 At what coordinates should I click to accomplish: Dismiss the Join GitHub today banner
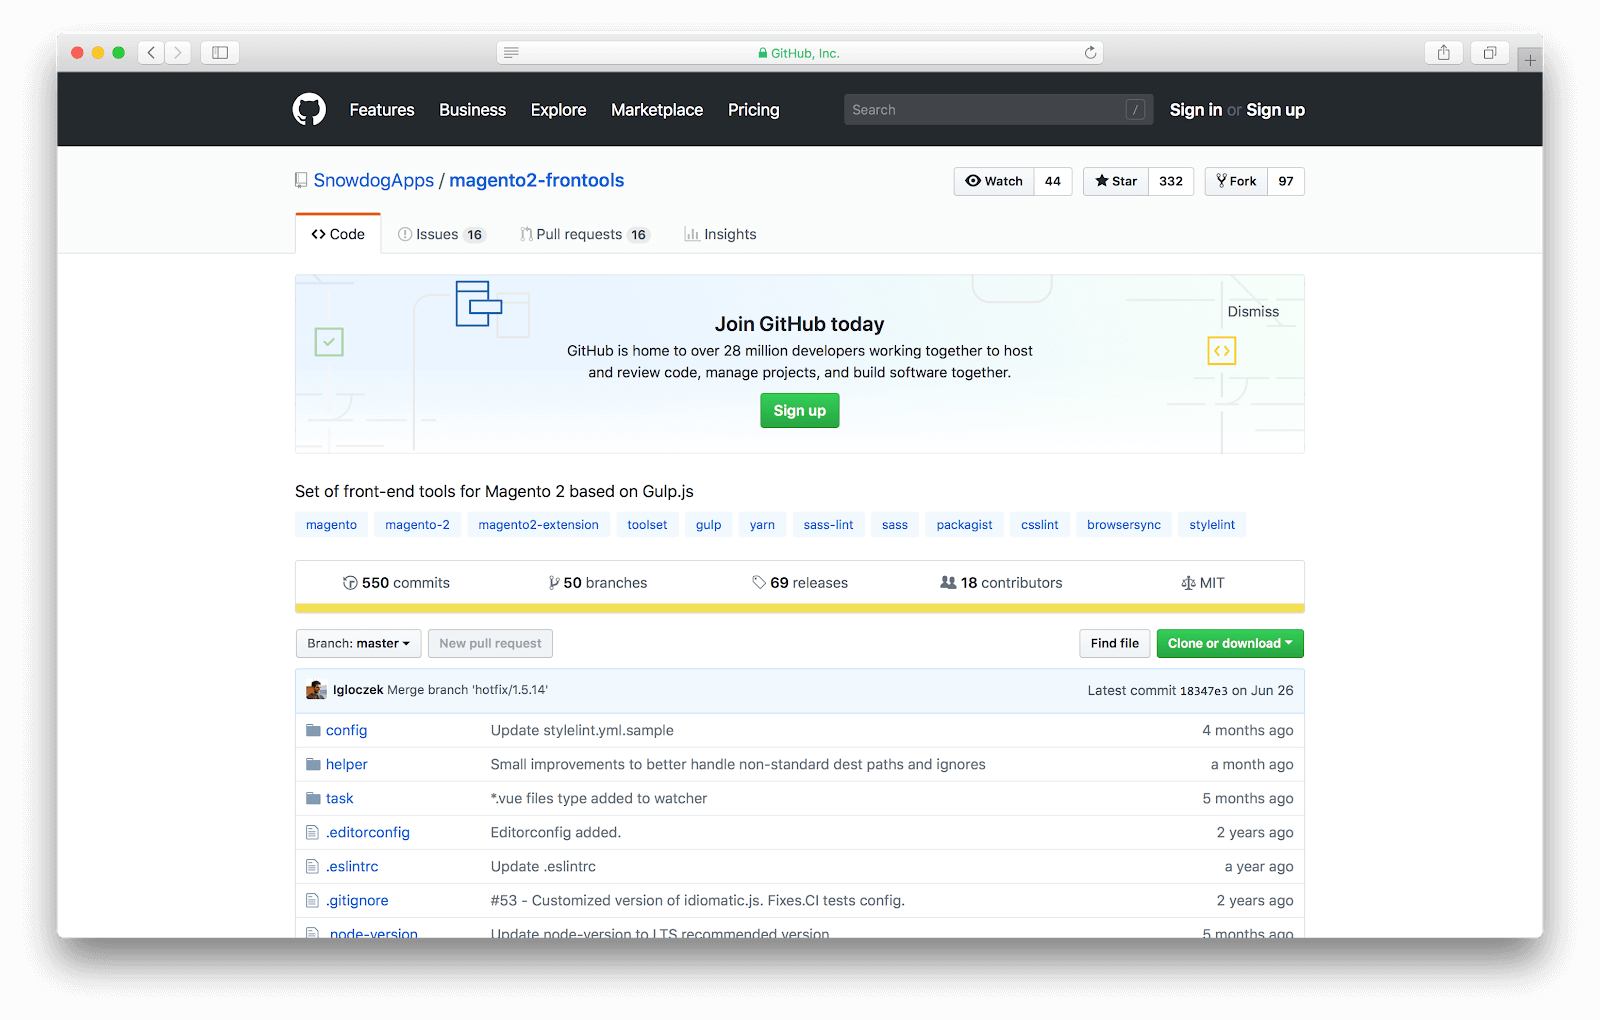point(1253,311)
